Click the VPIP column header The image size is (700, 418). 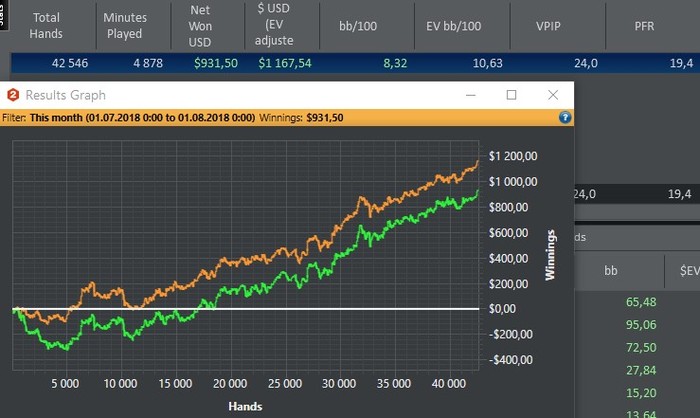coord(548,26)
